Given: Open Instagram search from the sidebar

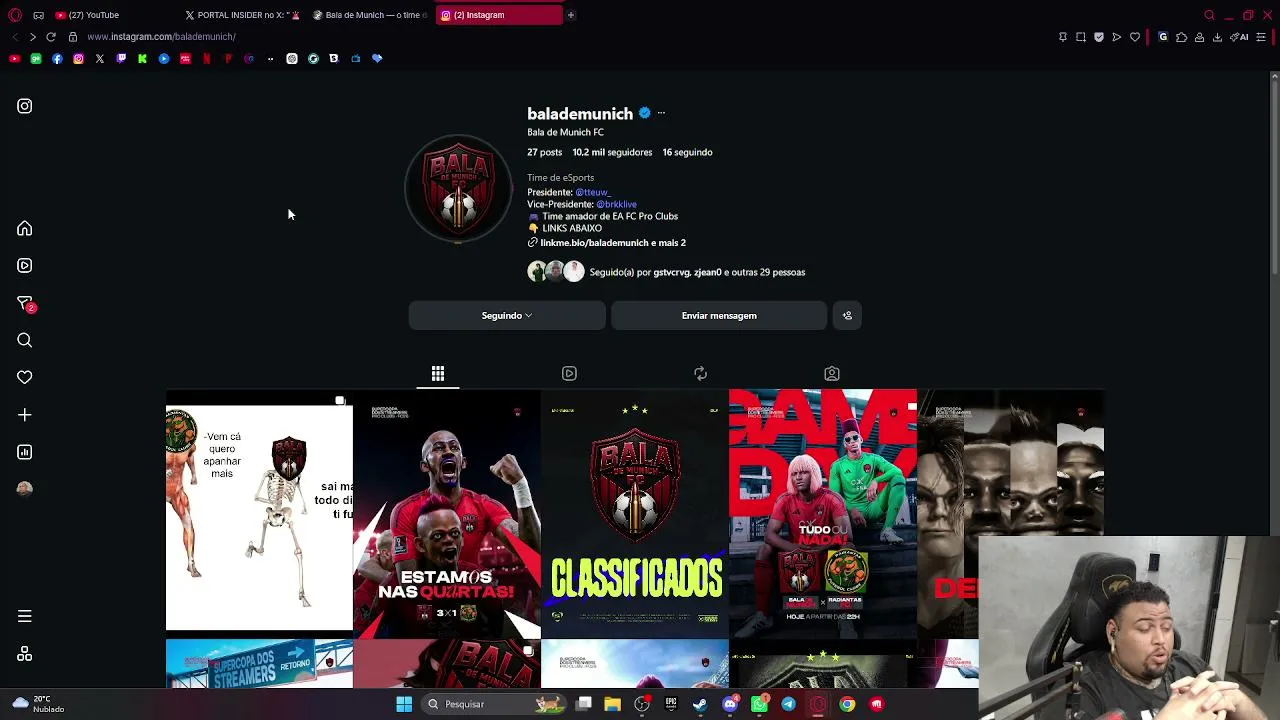Looking at the screenshot, I should coord(24,340).
